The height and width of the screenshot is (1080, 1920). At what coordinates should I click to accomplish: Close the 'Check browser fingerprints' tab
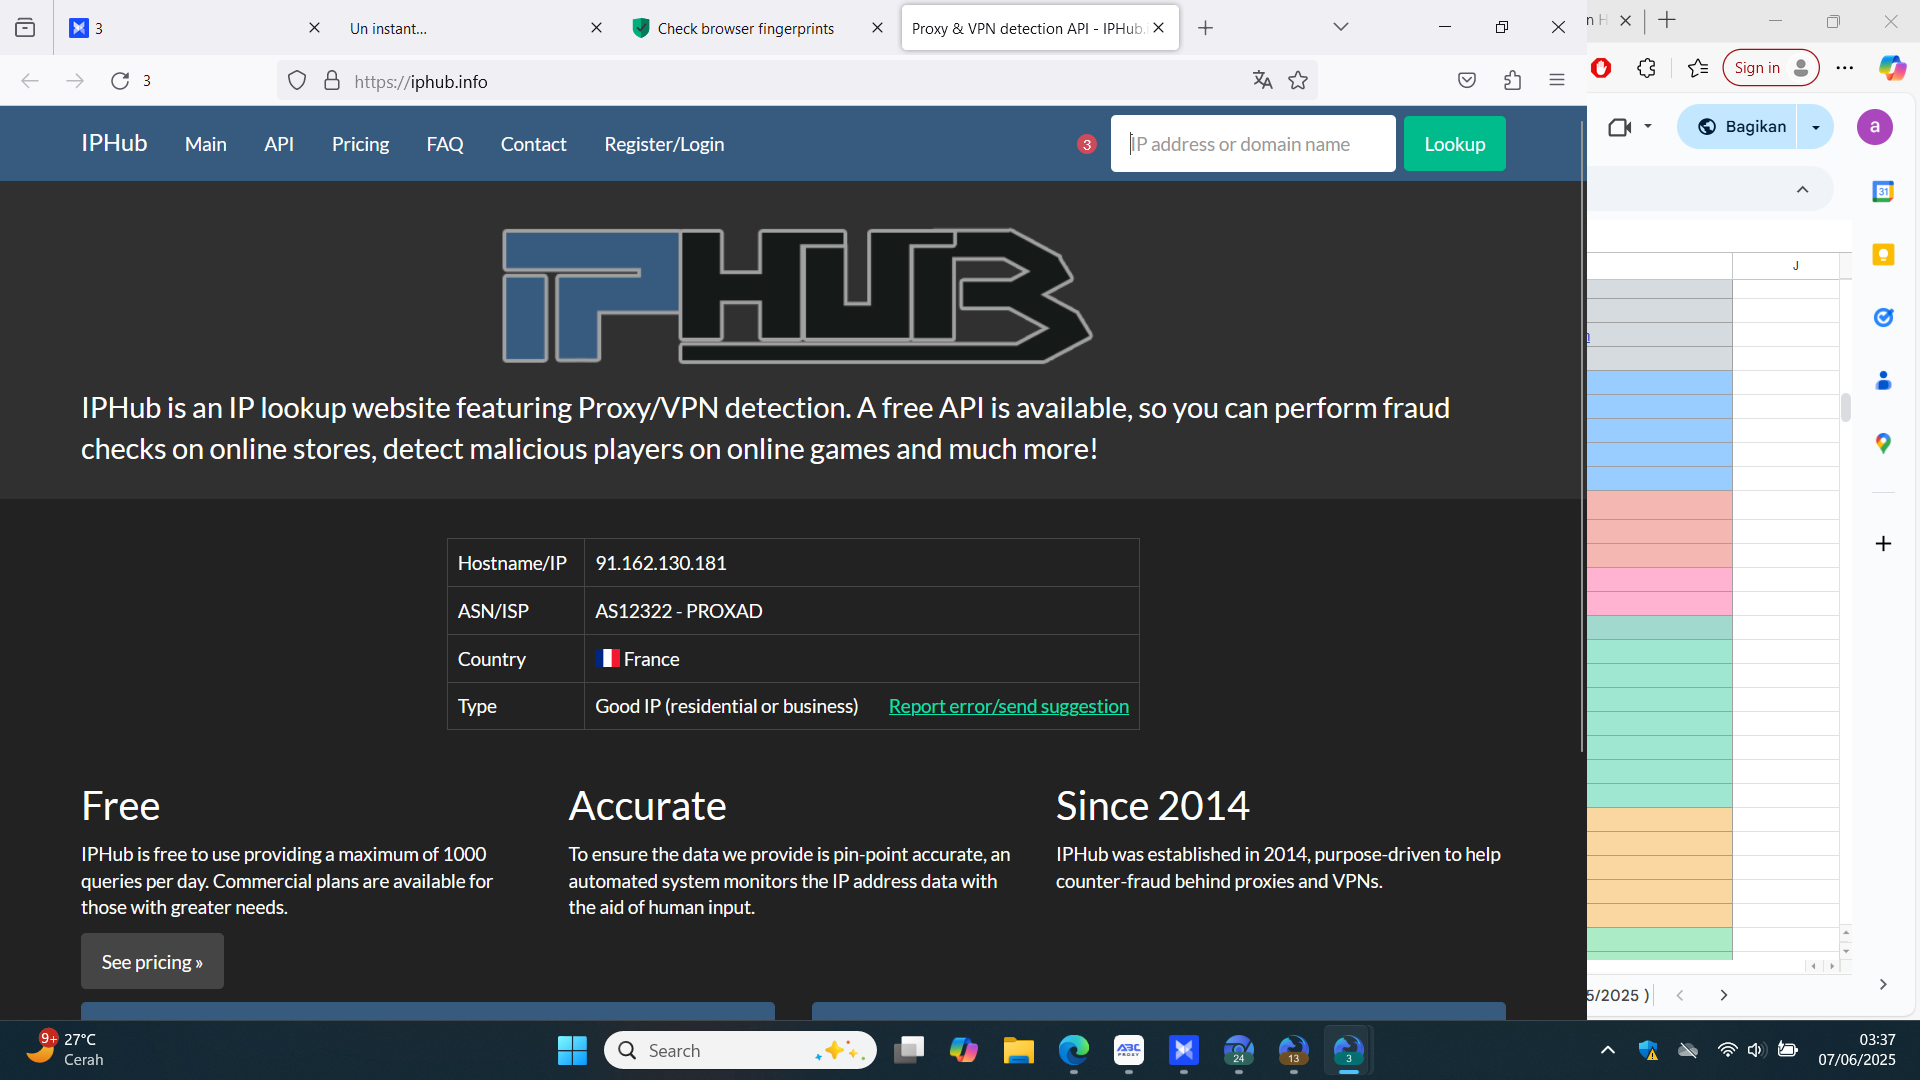click(877, 28)
